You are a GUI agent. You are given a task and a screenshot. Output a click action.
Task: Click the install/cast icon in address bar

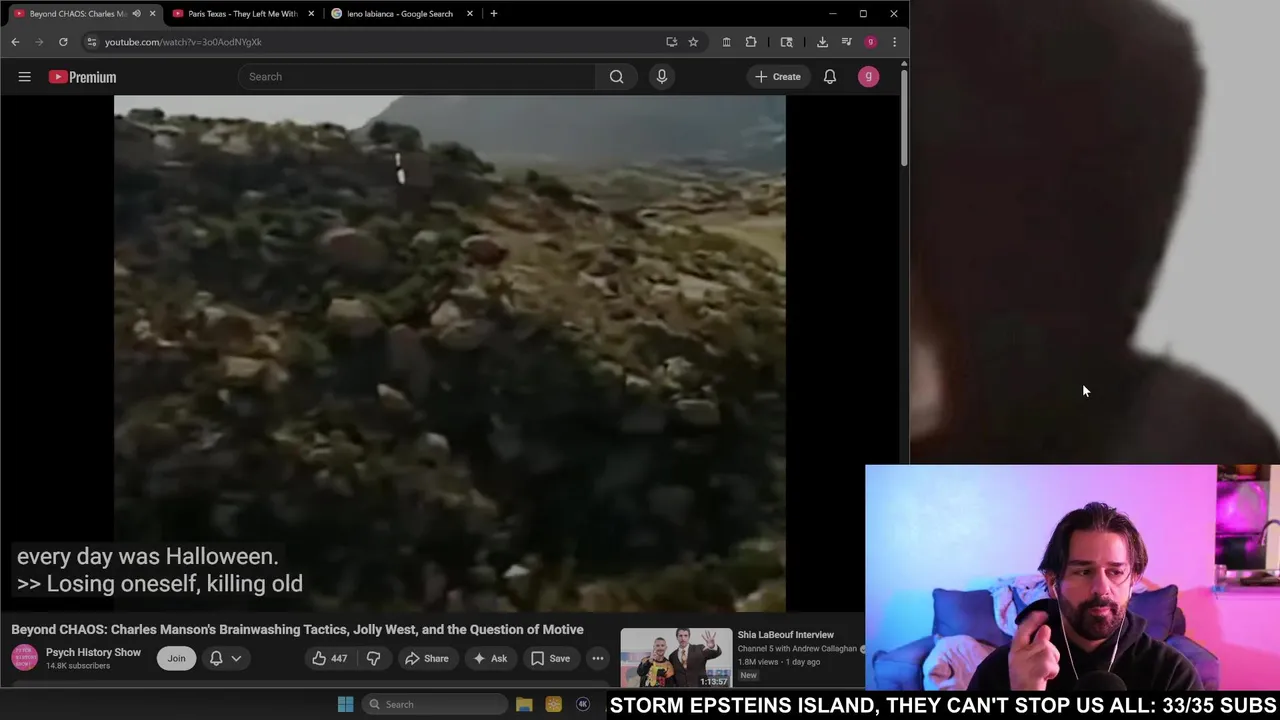(x=672, y=42)
